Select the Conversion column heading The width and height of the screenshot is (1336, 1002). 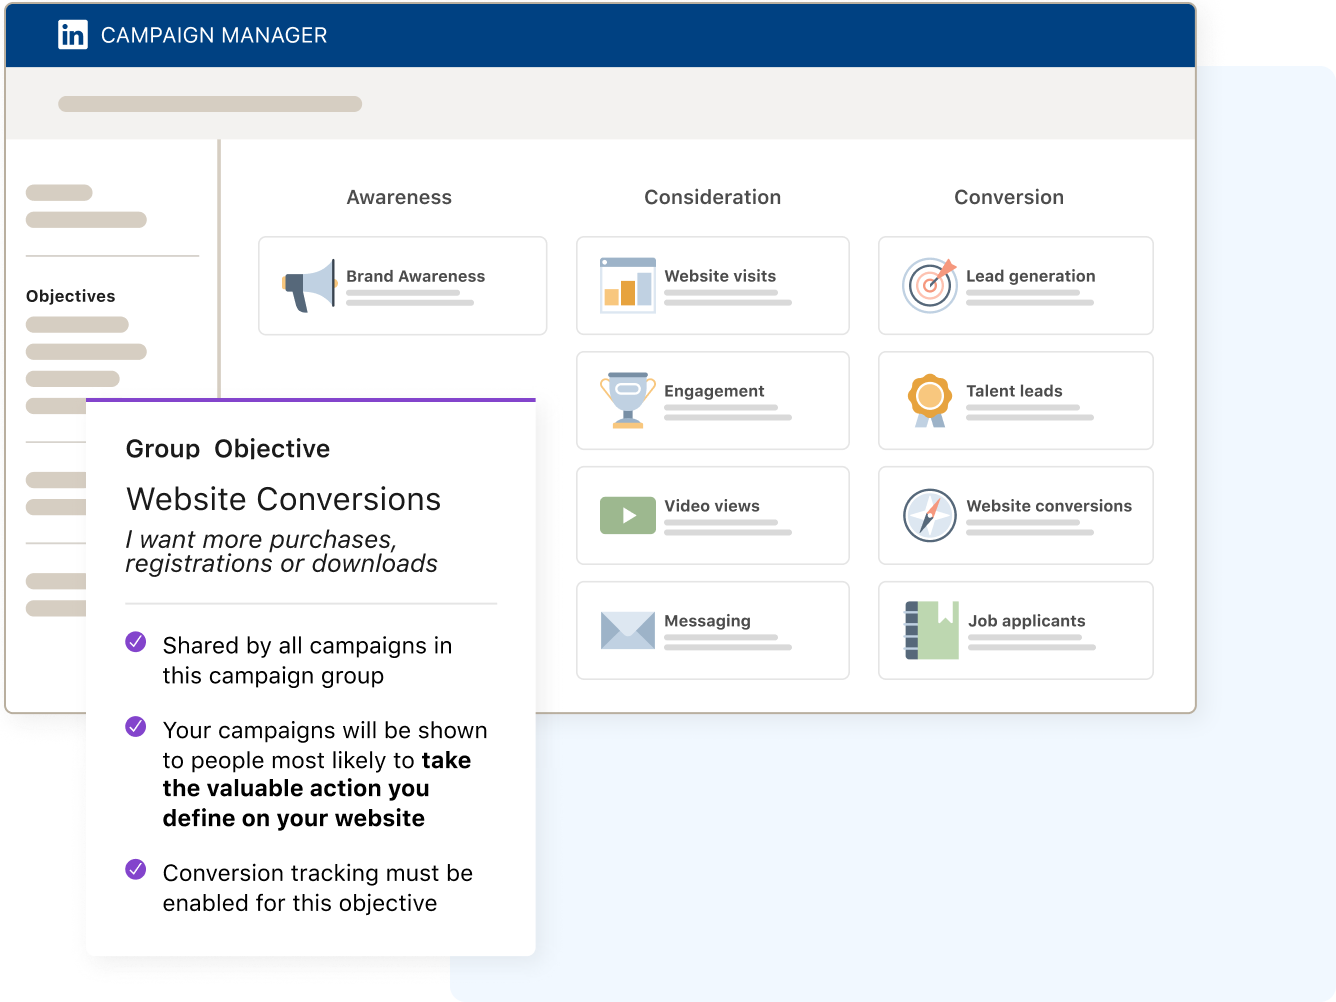[x=1008, y=197]
